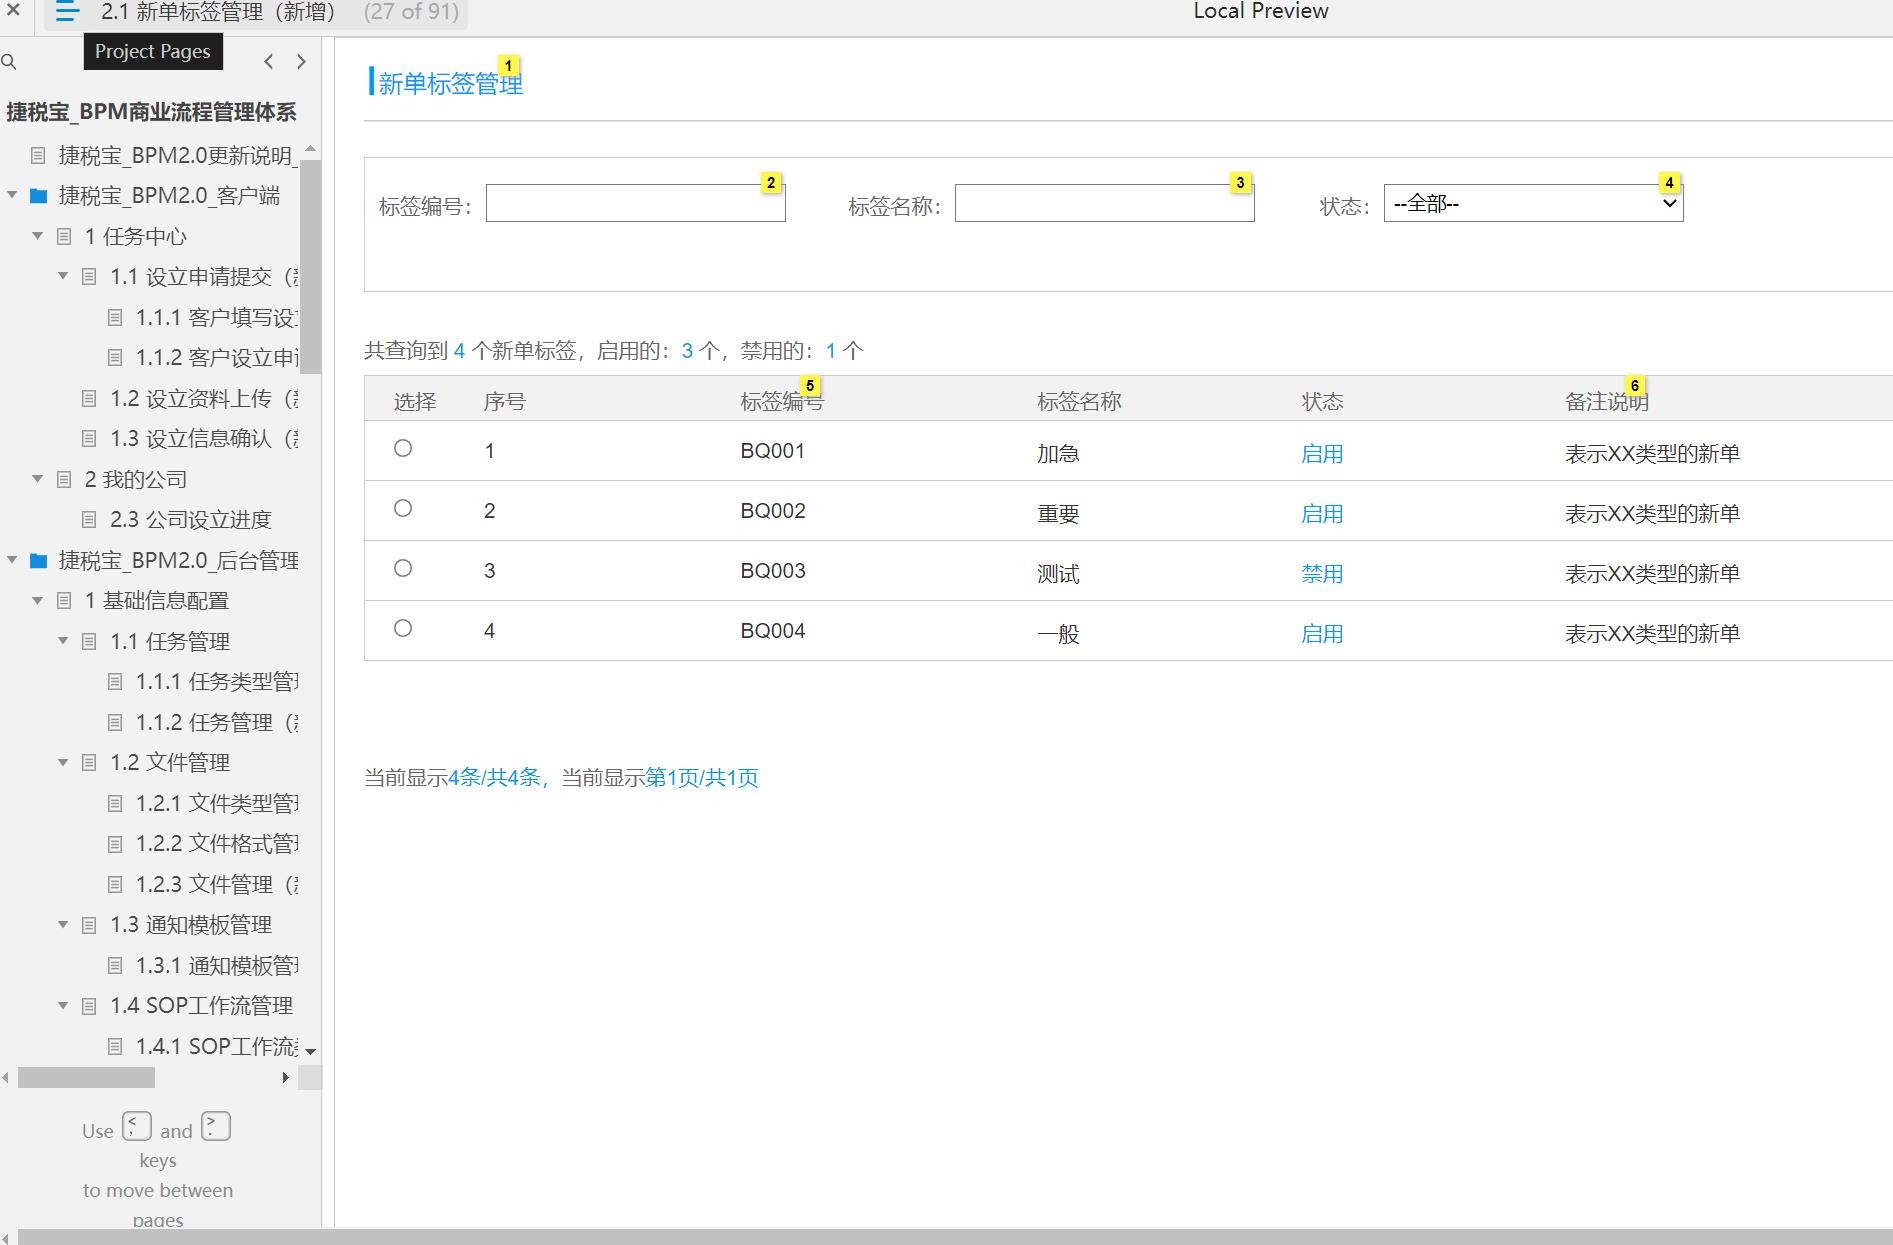The height and width of the screenshot is (1245, 1893).
Task: Click the folder icon of 捷税宝_BPM2.0_客户端
Action: tap(39, 196)
